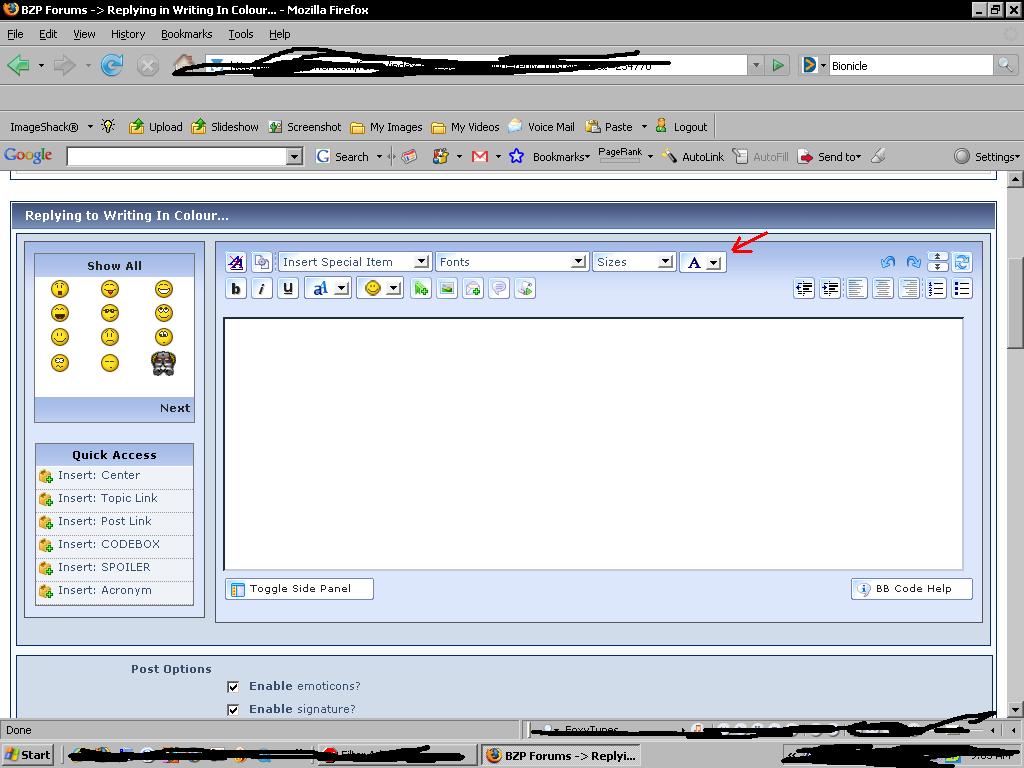Click the Firefox reload button
The image size is (1024, 768).
(x=112, y=65)
